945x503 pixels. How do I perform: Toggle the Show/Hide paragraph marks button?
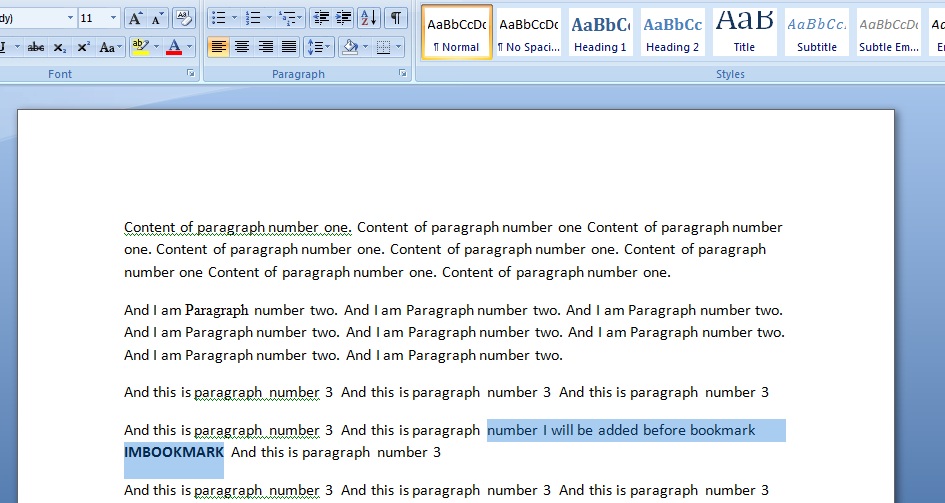[x=397, y=18]
